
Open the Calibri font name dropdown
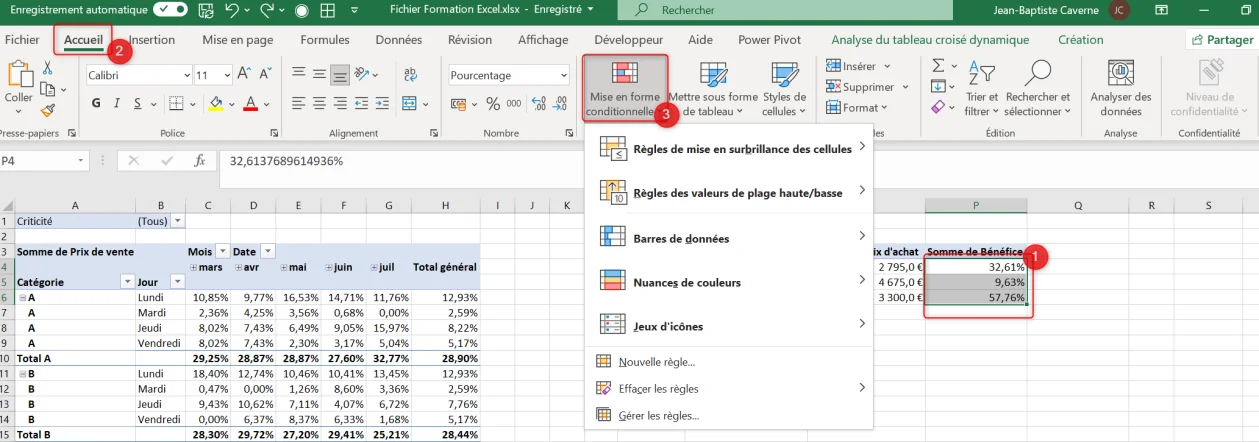pyautogui.click(x=139, y=75)
